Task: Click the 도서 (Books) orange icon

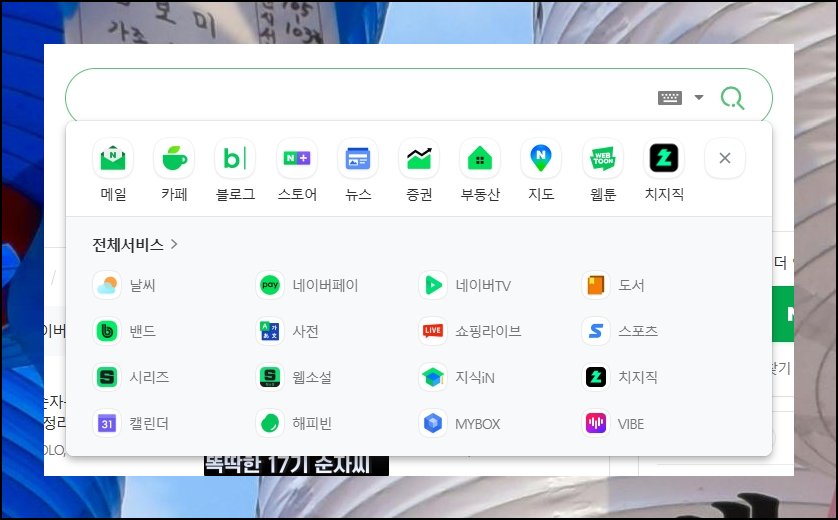Action: tap(596, 285)
